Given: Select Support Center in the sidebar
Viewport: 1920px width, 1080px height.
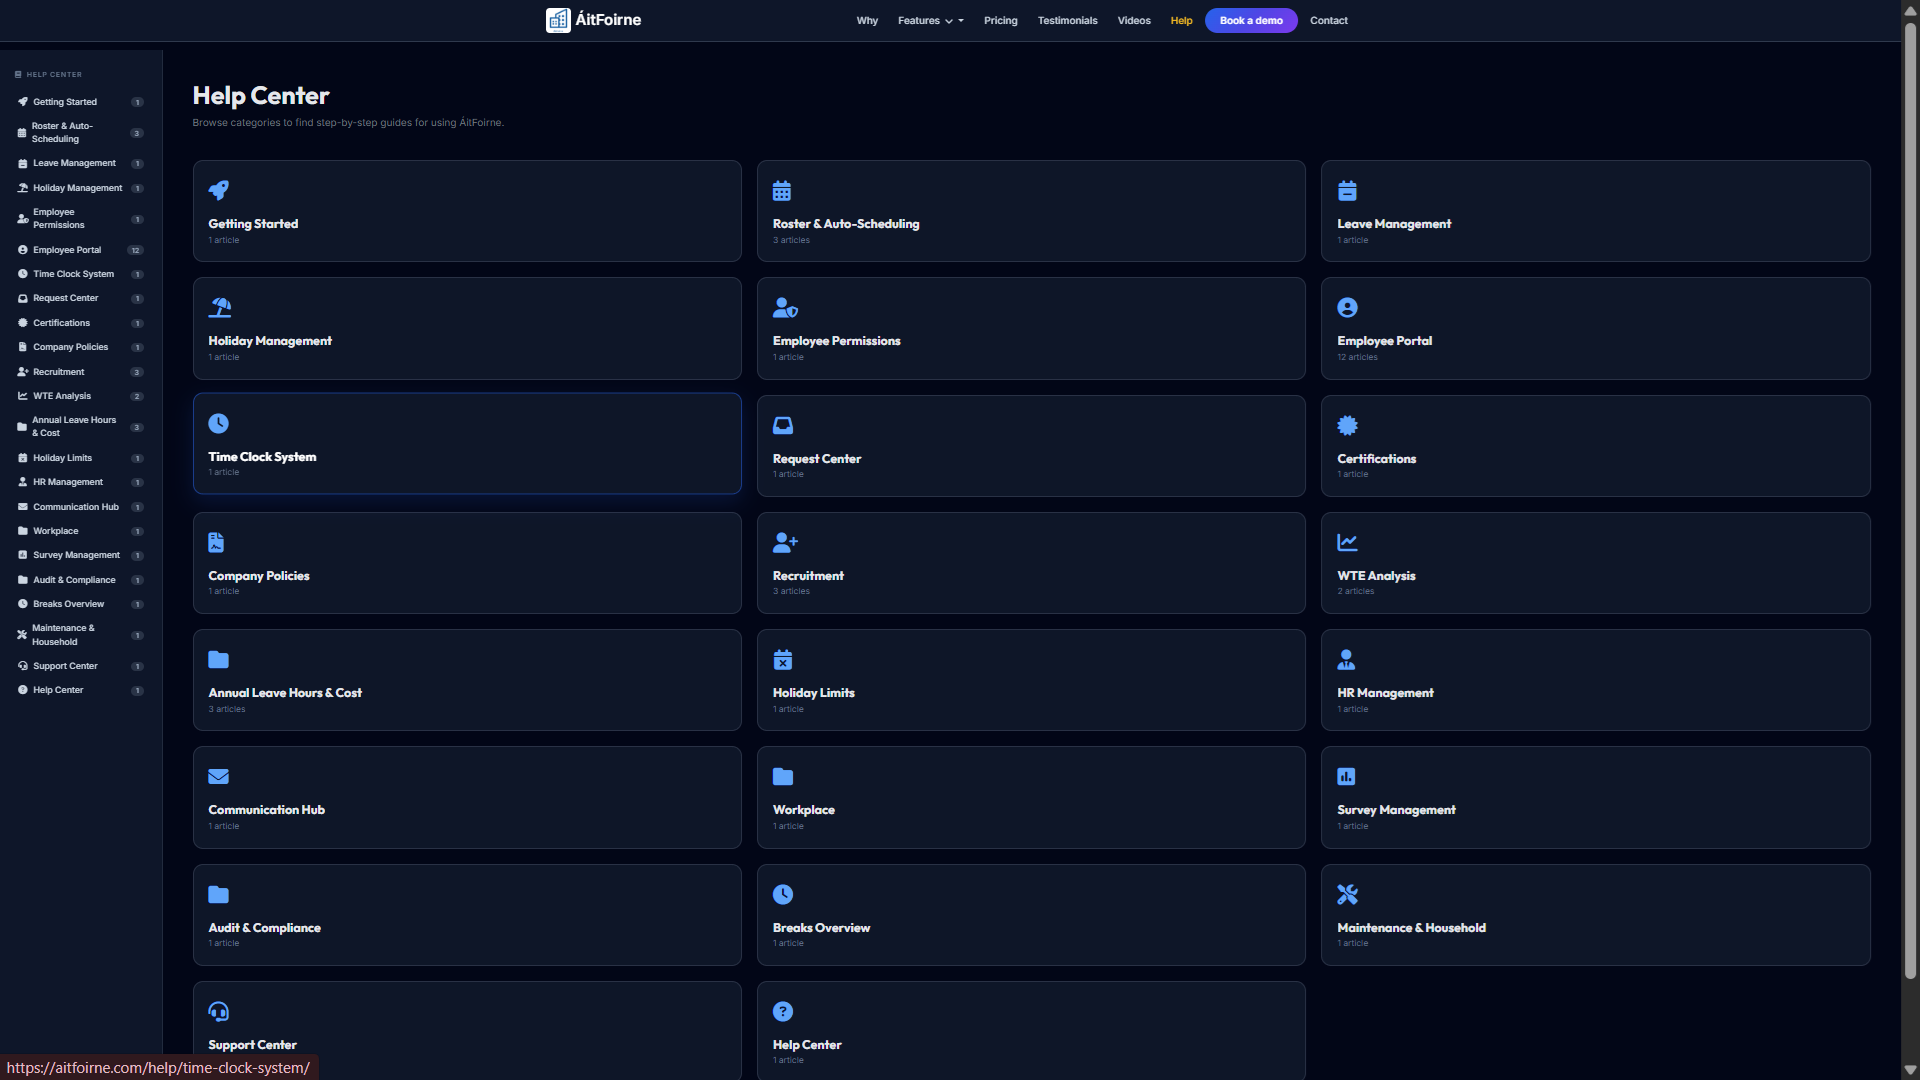Looking at the screenshot, I should 81,666.
